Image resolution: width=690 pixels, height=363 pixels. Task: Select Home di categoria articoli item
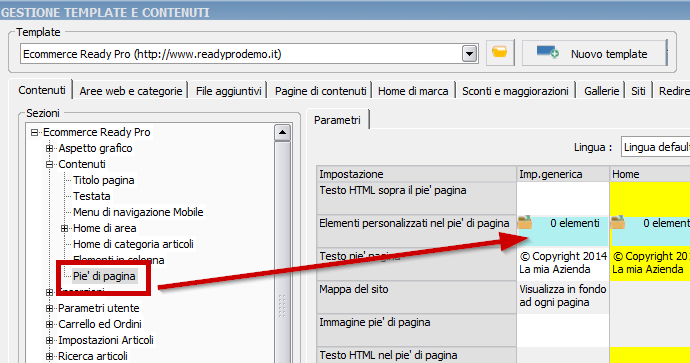click(x=133, y=244)
